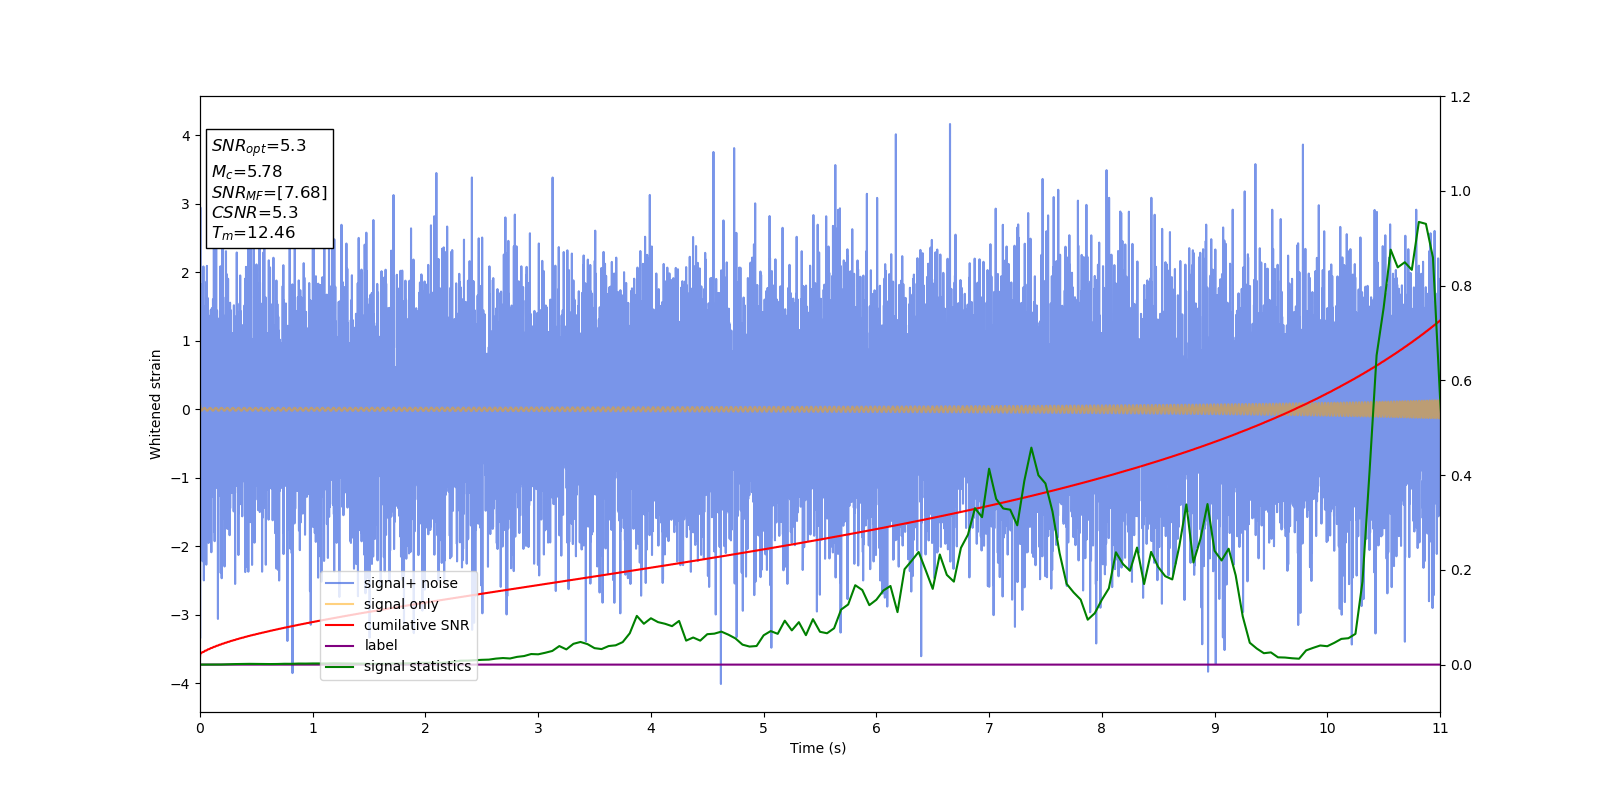The width and height of the screenshot is (1600, 800).
Task: Click the left axis tick label 0
Action: coord(186,410)
